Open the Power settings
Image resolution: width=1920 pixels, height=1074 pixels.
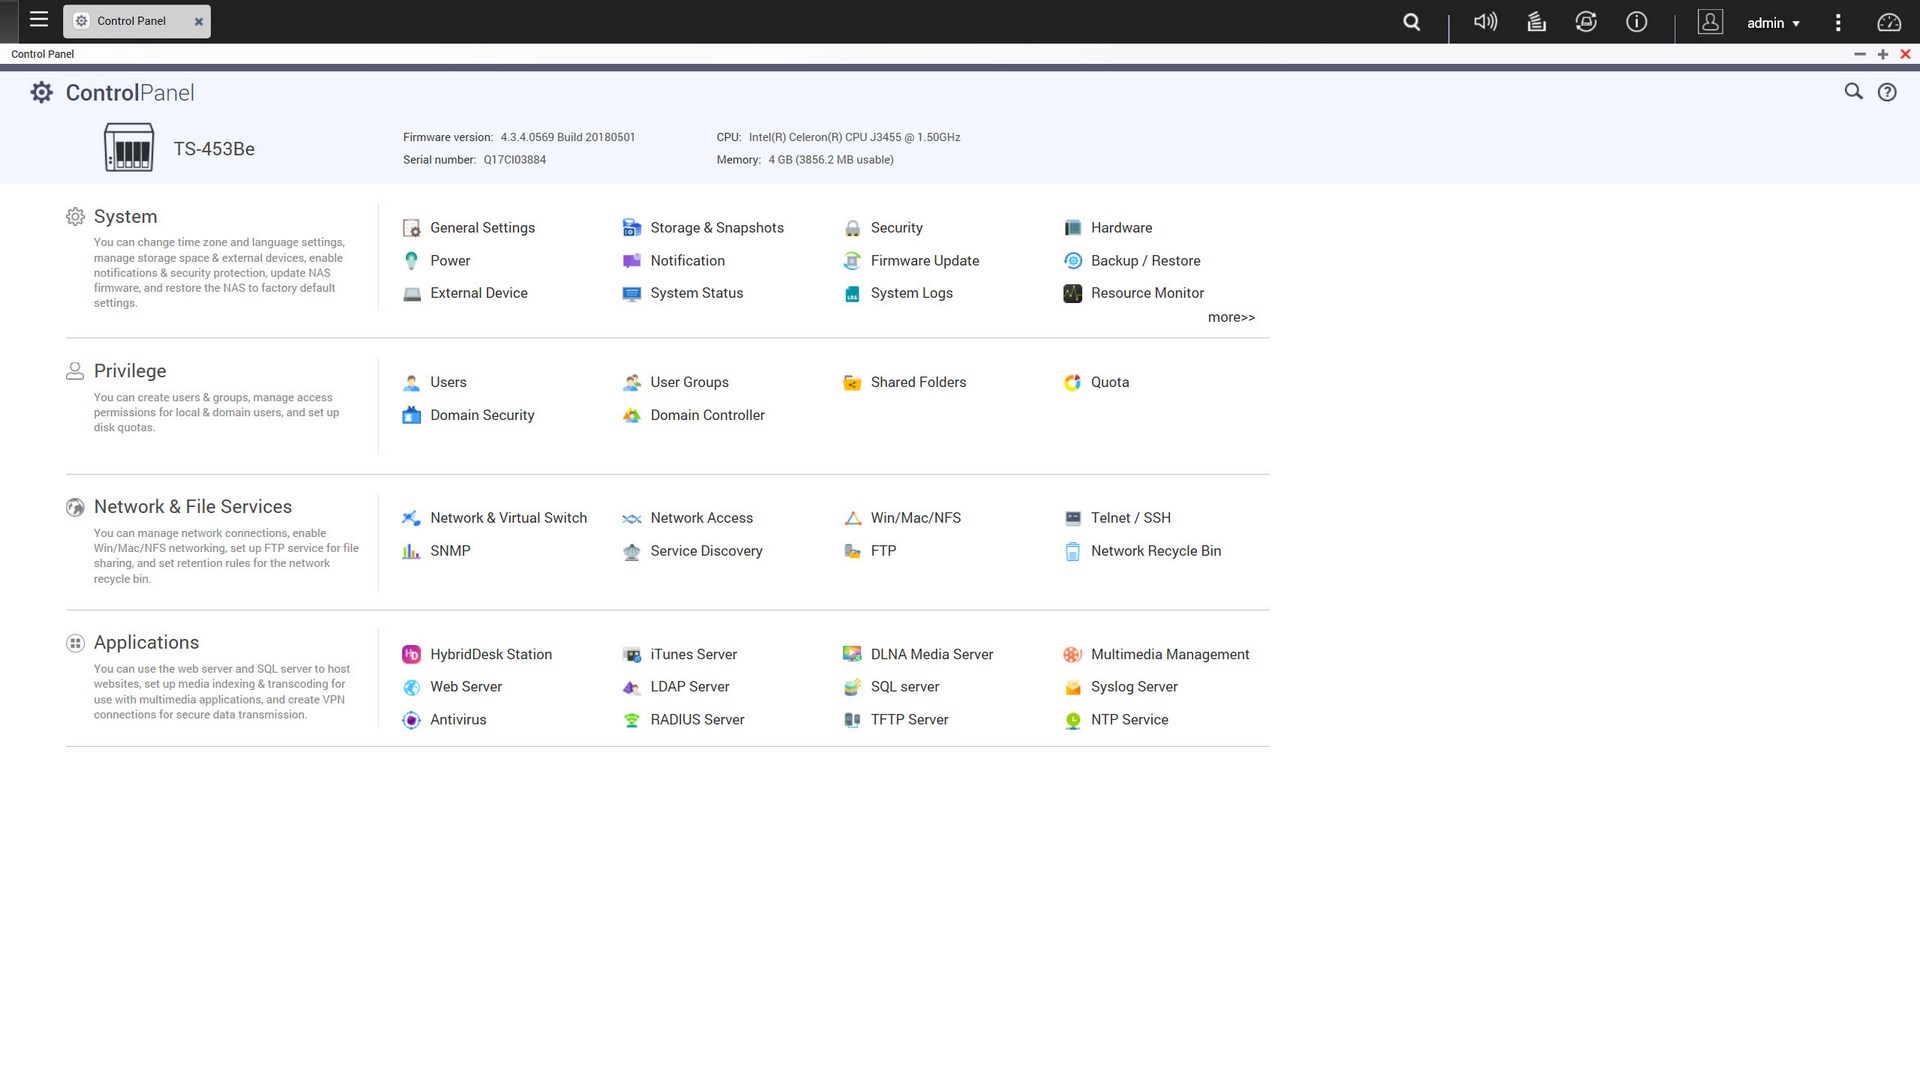coord(436,261)
